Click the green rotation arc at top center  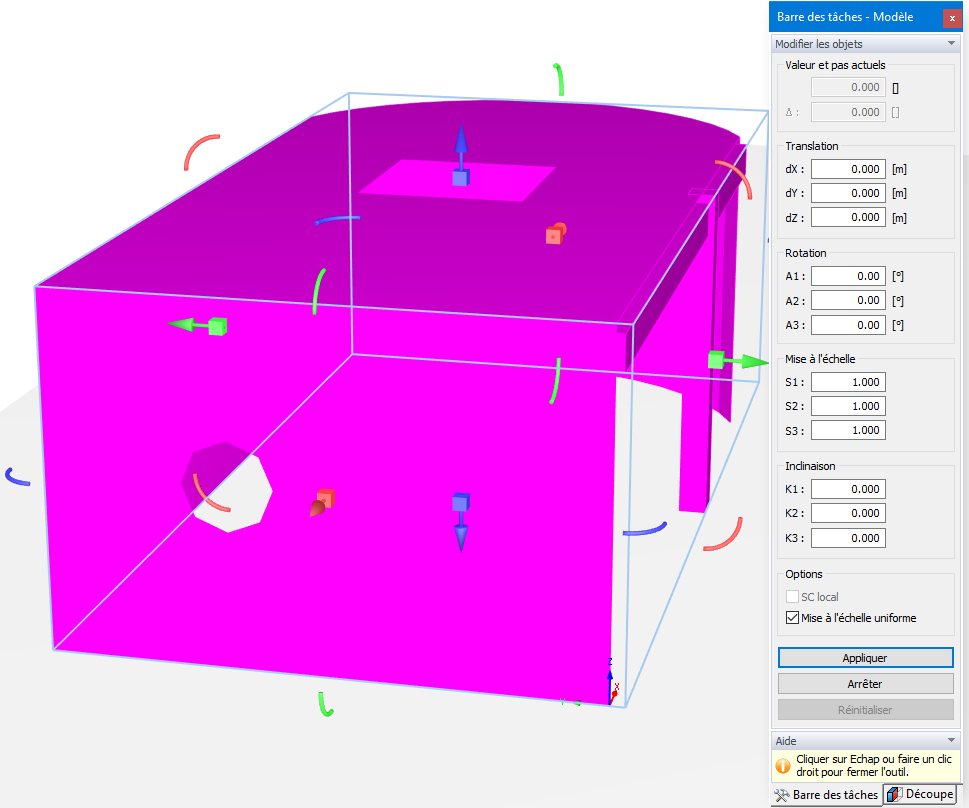(559, 79)
